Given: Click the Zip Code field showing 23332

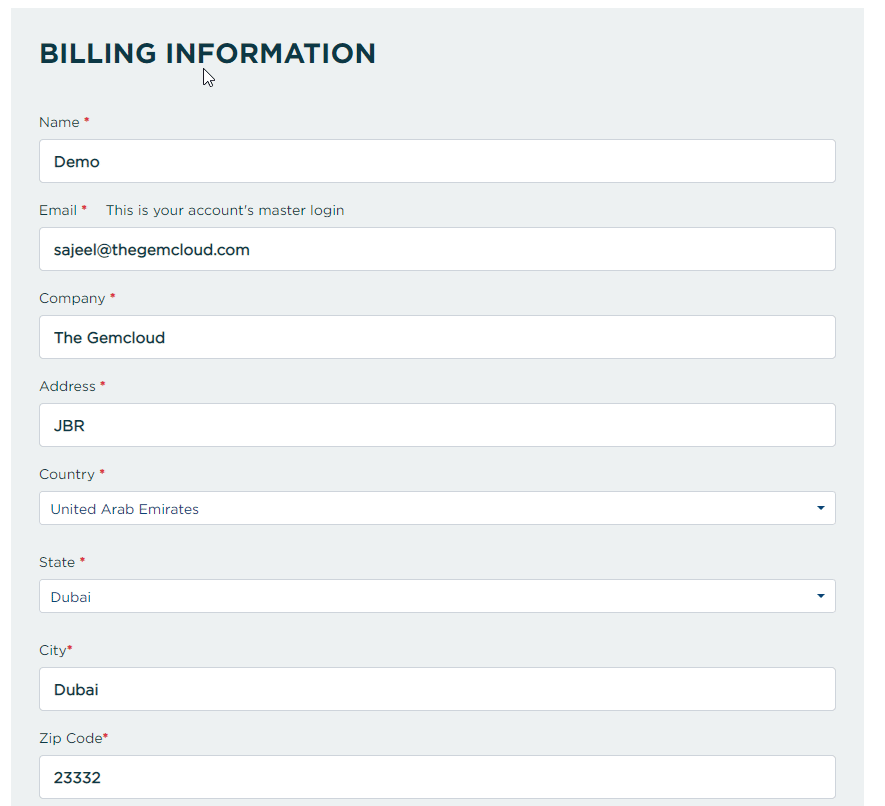Looking at the screenshot, I should (437, 777).
